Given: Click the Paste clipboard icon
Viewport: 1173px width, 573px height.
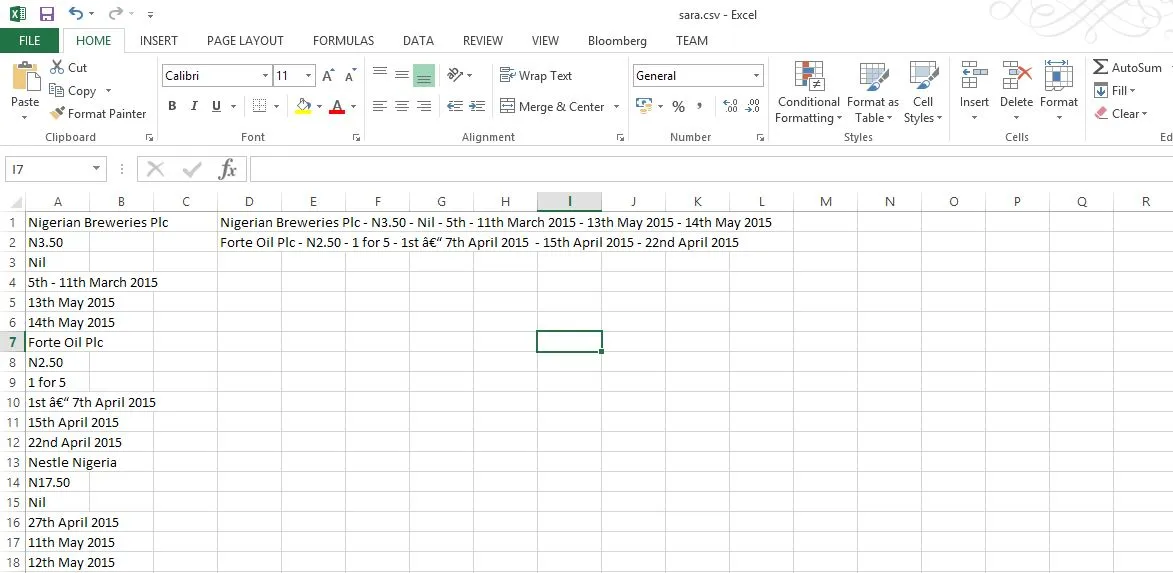Looking at the screenshot, I should (25, 77).
